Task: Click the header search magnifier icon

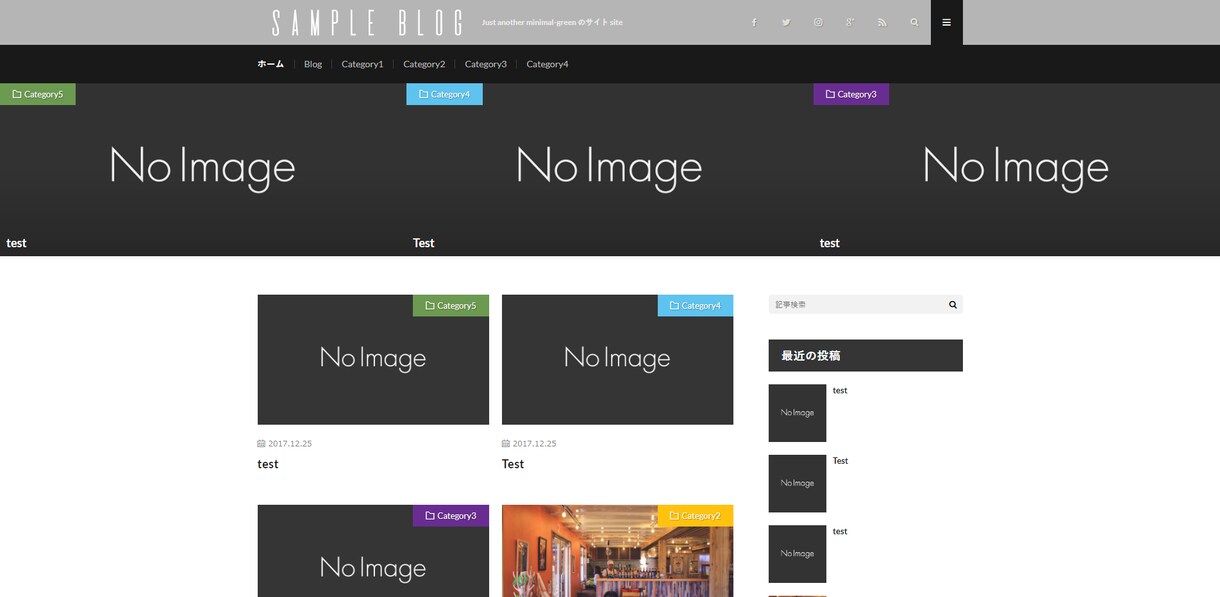Action: pos(914,22)
